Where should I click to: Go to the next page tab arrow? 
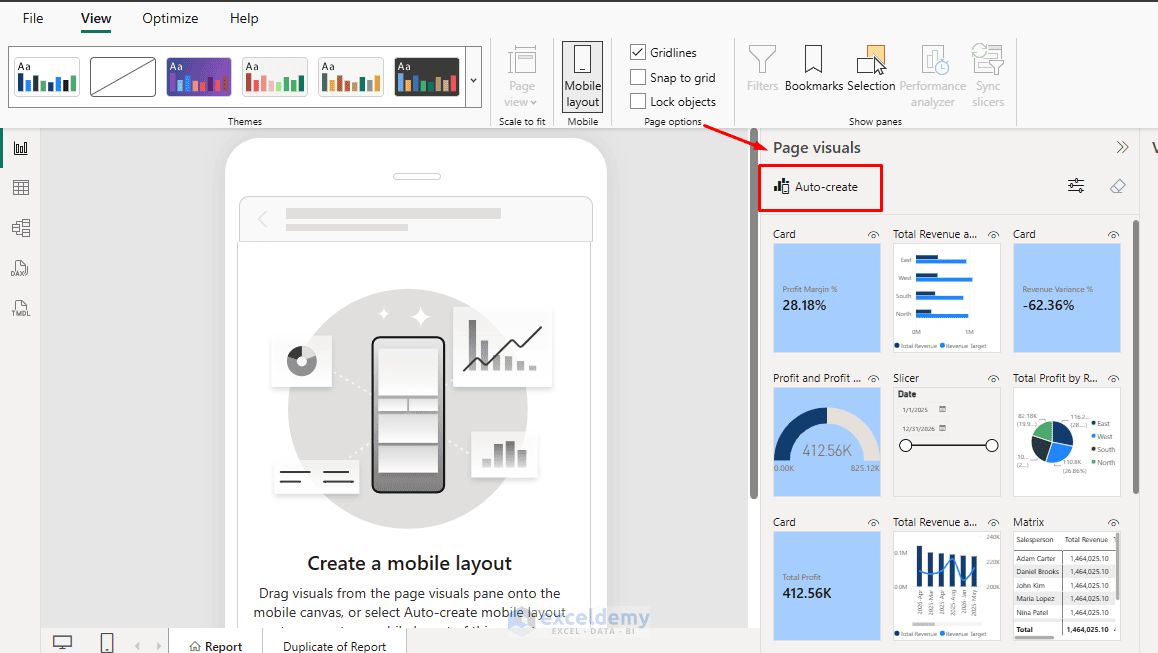coord(158,646)
